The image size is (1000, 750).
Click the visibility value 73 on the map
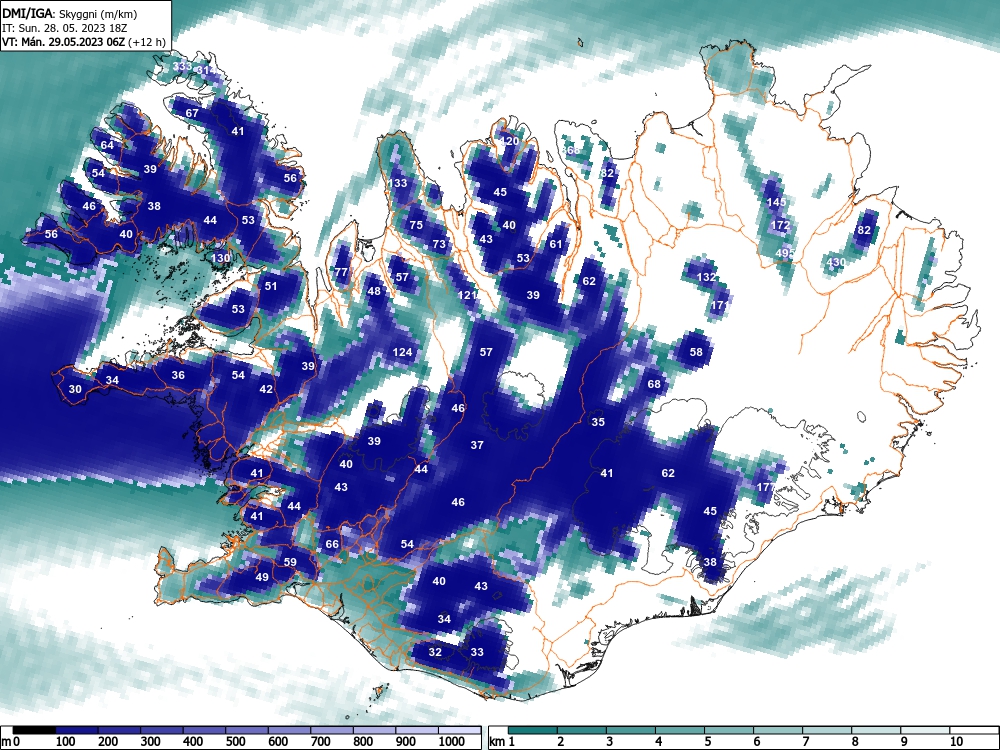tap(439, 244)
